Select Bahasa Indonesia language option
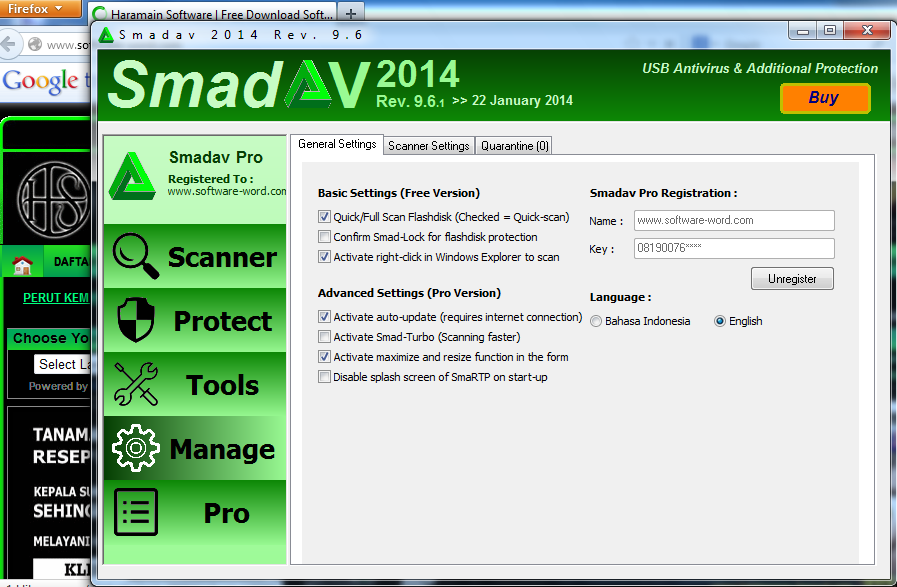Screen dimensions: 897x587 [596, 321]
